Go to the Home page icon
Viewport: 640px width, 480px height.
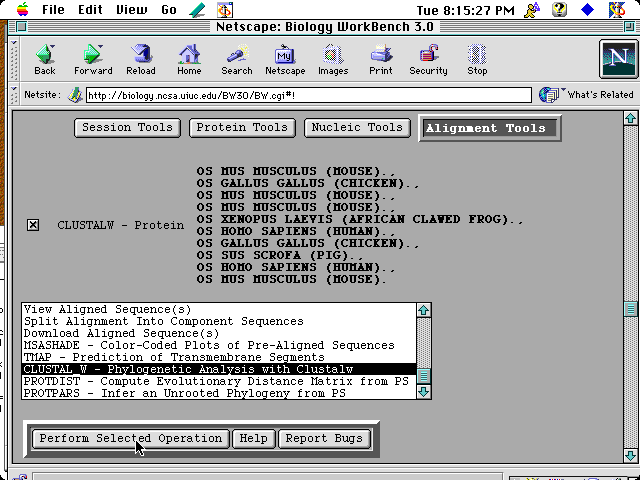[189, 59]
